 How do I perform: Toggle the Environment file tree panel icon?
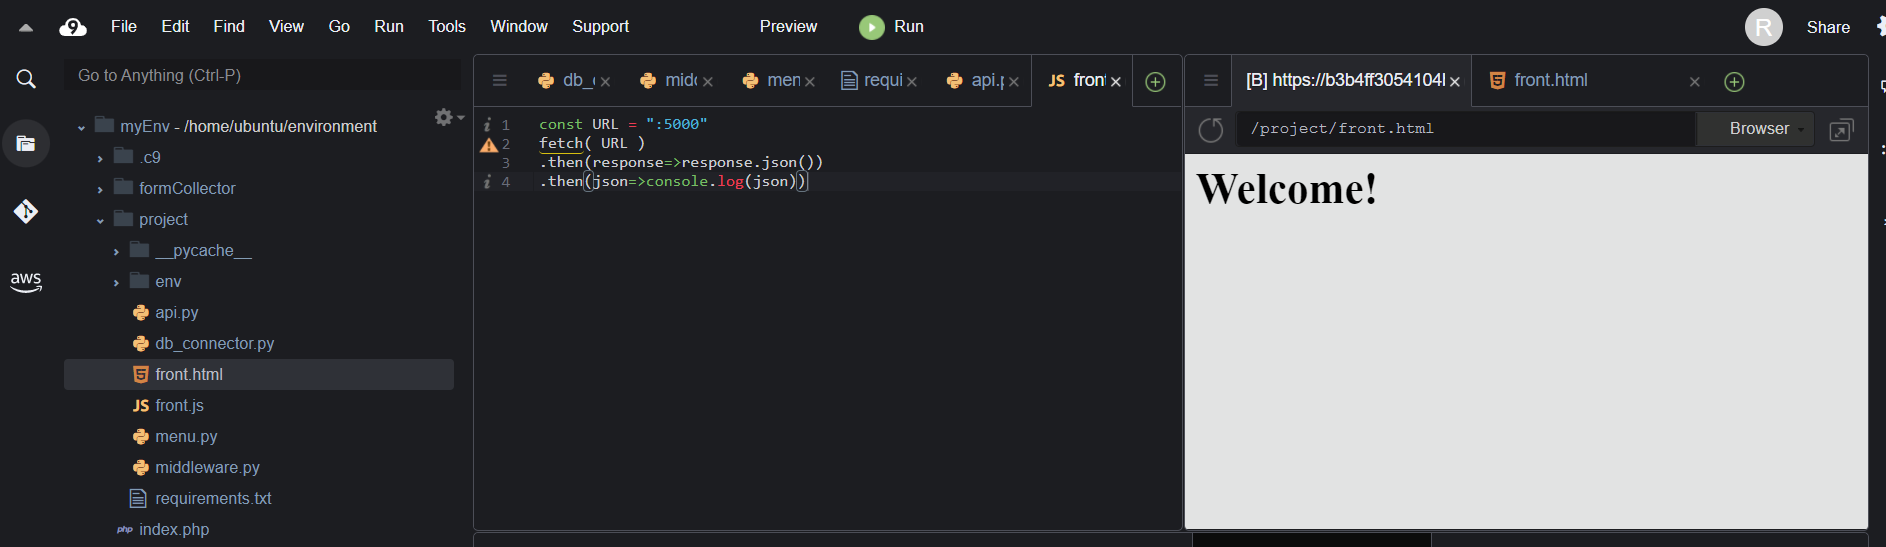(26, 143)
